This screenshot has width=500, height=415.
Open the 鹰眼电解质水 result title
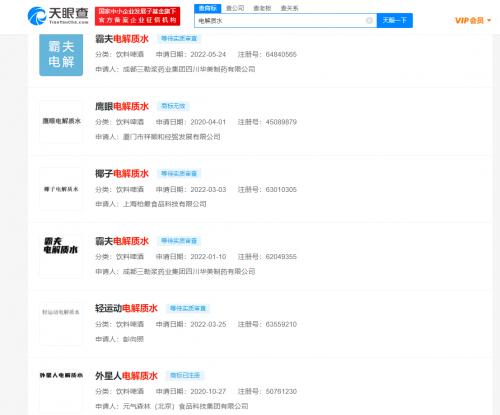(x=122, y=106)
